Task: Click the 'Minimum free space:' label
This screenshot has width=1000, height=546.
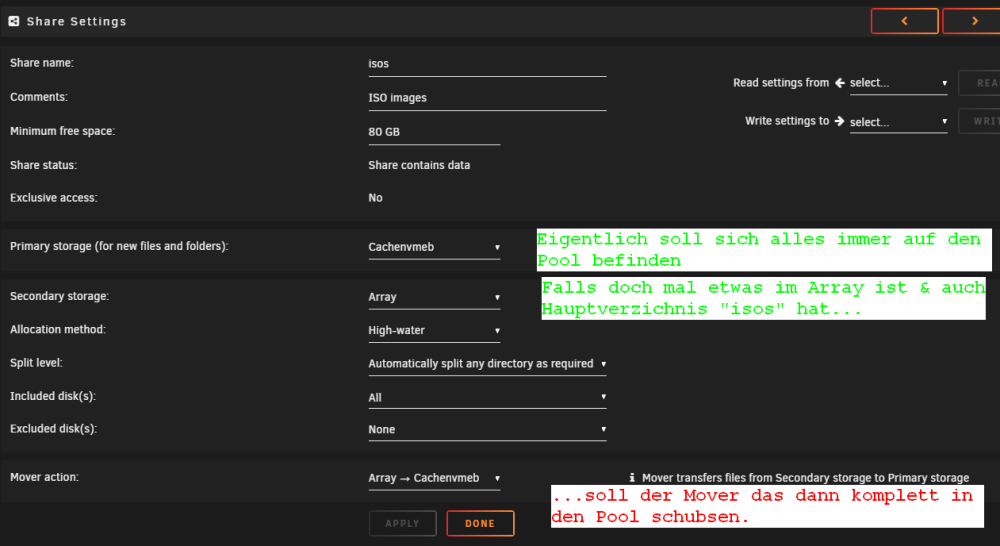Action: [x=62, y=131]
